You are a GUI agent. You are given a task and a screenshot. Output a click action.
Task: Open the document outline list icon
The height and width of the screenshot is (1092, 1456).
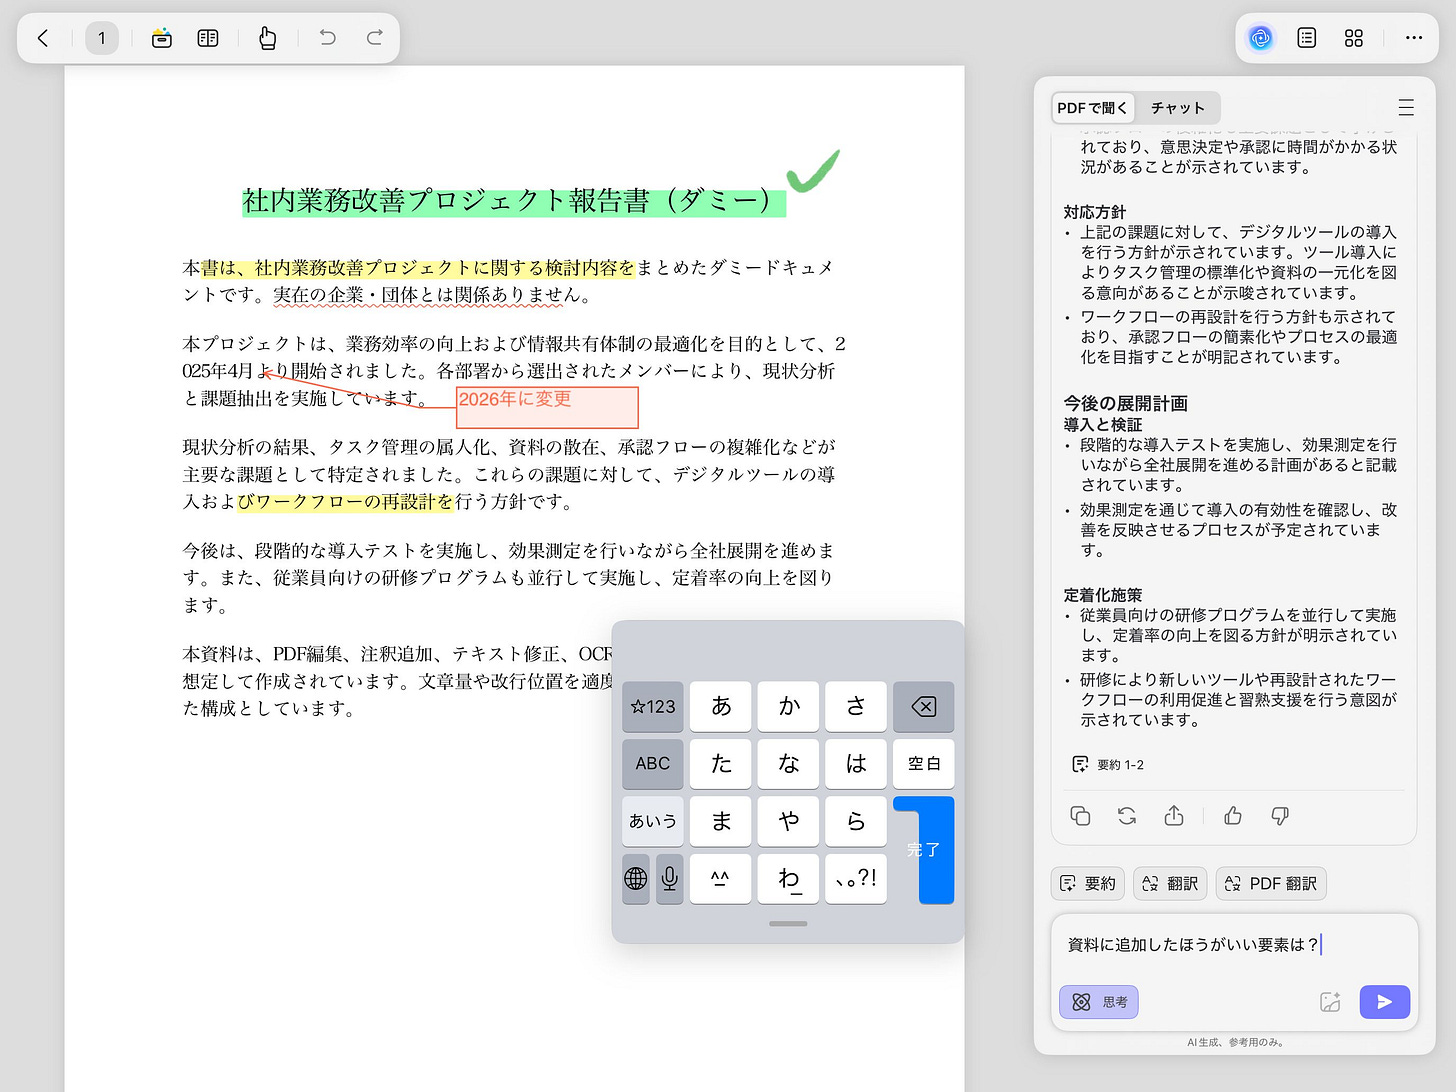1306,38
